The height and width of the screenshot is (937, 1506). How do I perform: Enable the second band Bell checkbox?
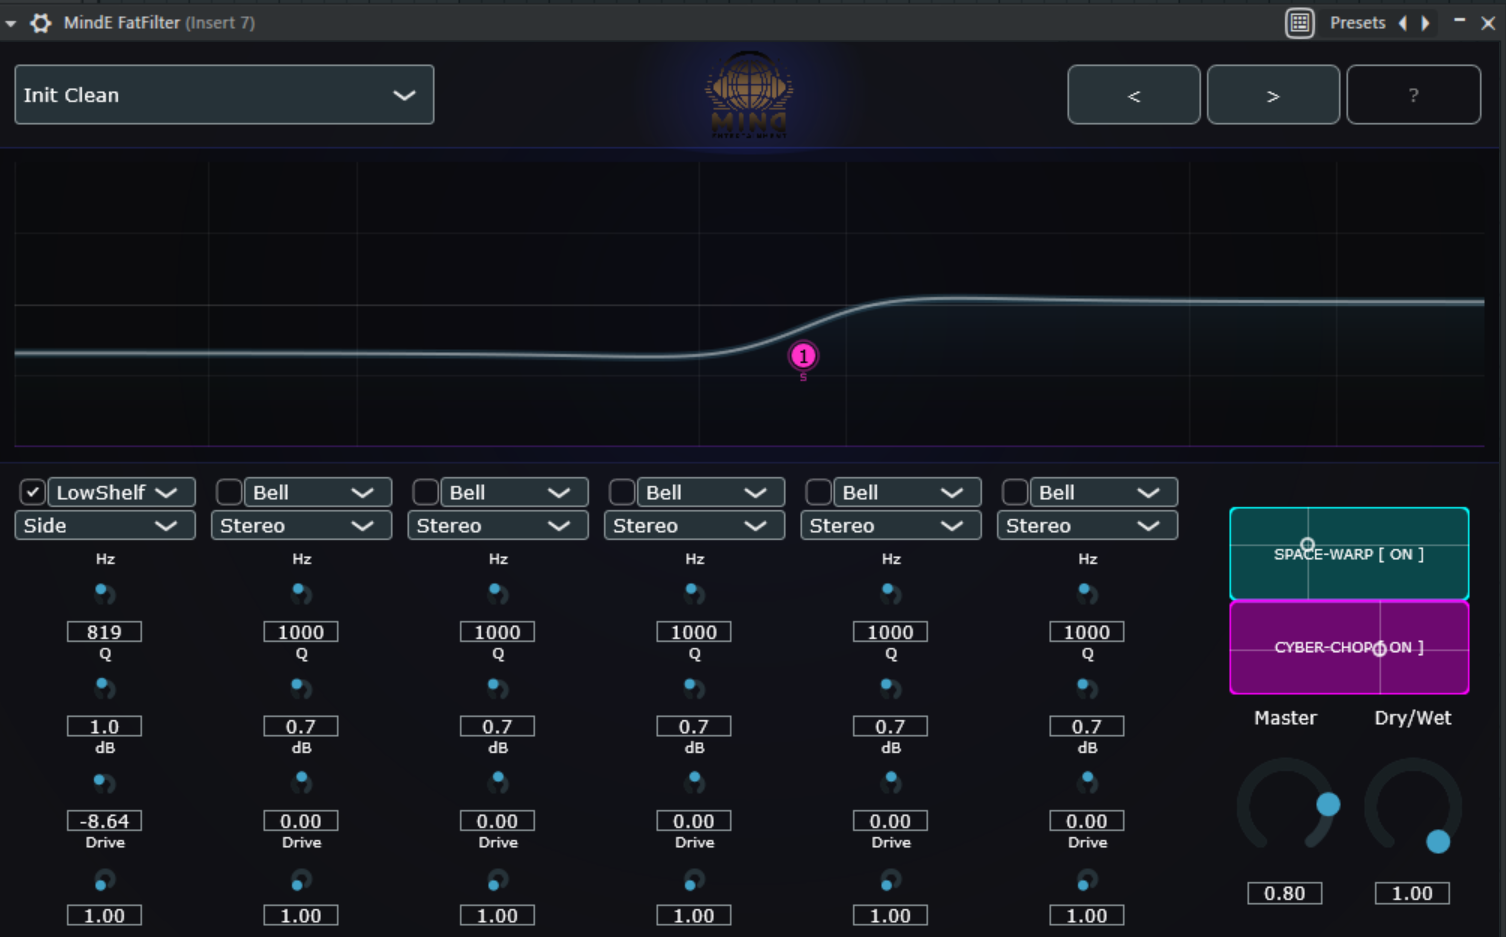point(229,492)
